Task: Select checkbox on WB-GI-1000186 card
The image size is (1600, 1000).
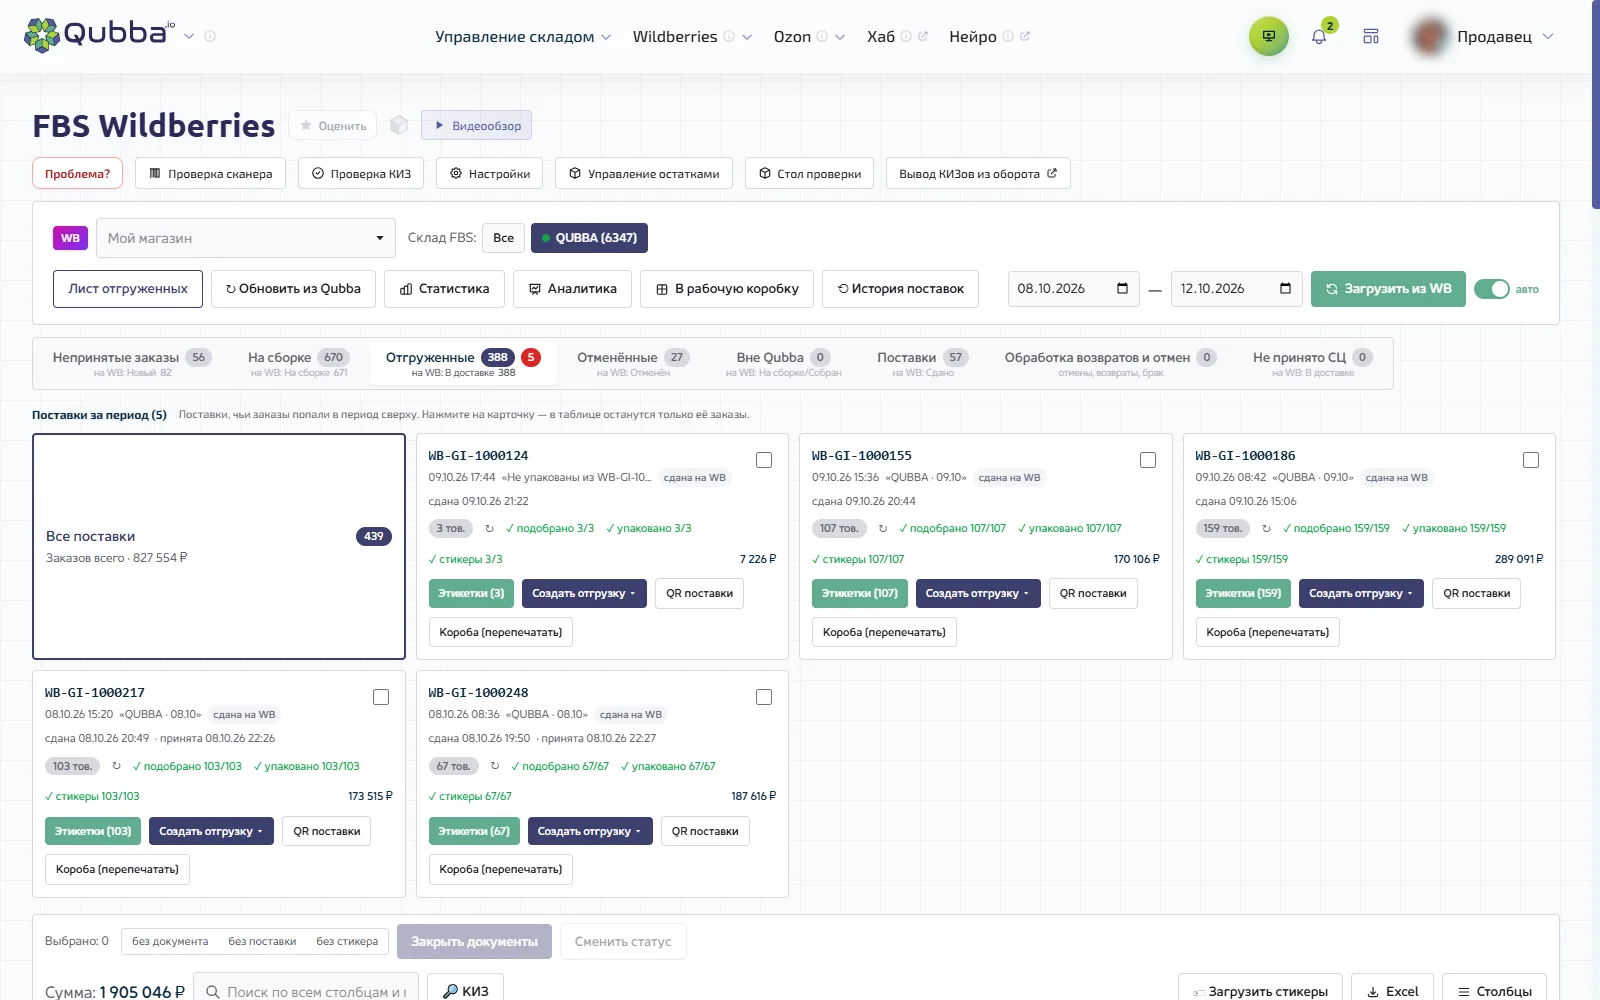Action: [1531, 460]
